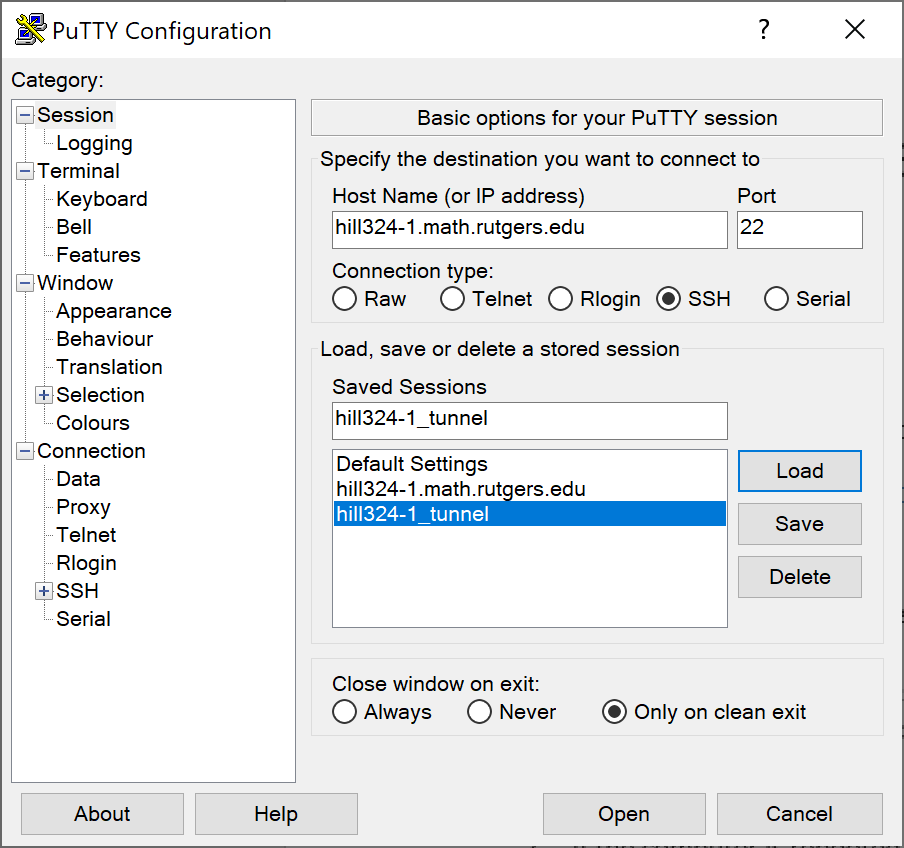Click the Delete session button
Screen dimensions: 904x848
coord(800,577)
